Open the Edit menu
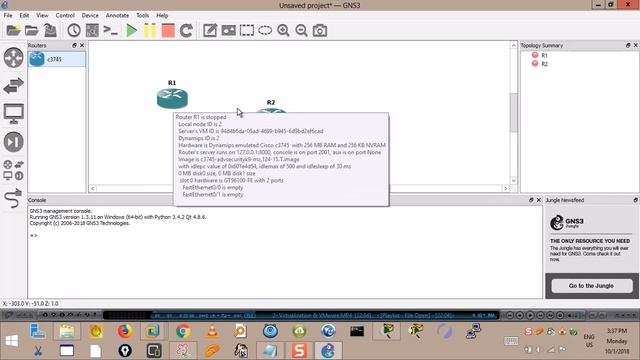The height and width of the screenshot is (360, 640). [24, 15]
